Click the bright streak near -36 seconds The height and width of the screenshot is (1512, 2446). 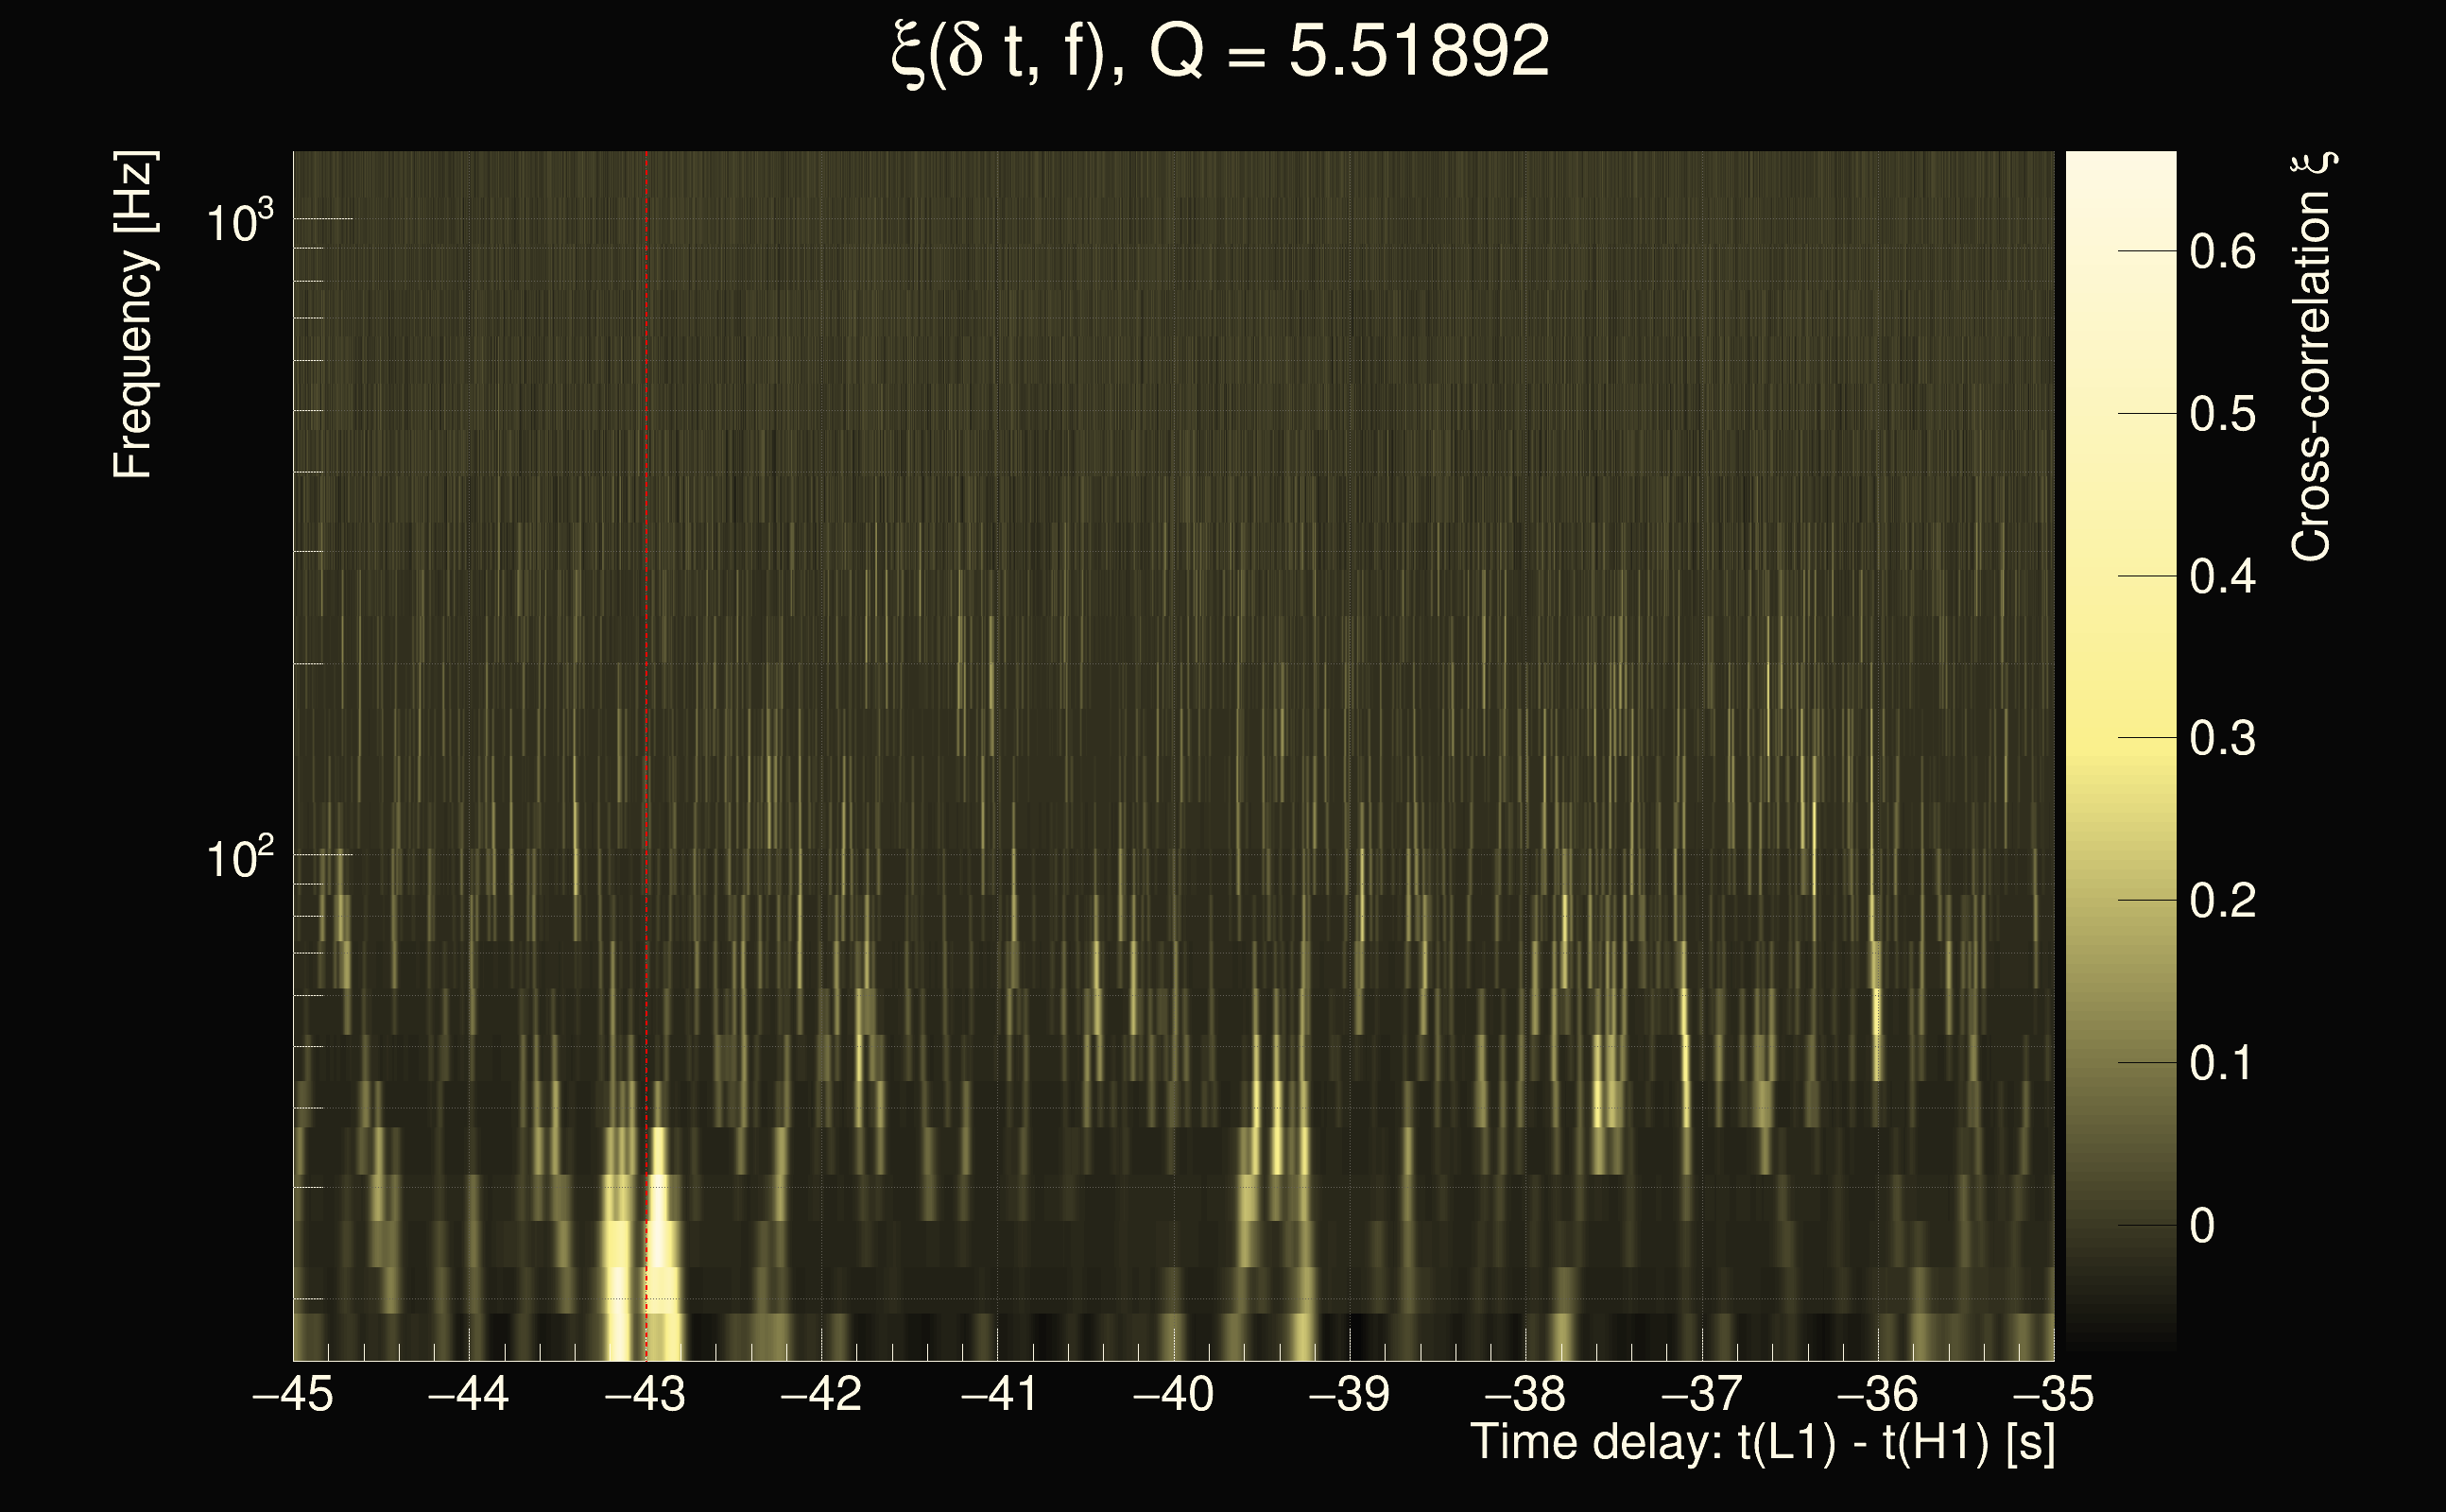pos(1876,1010)
